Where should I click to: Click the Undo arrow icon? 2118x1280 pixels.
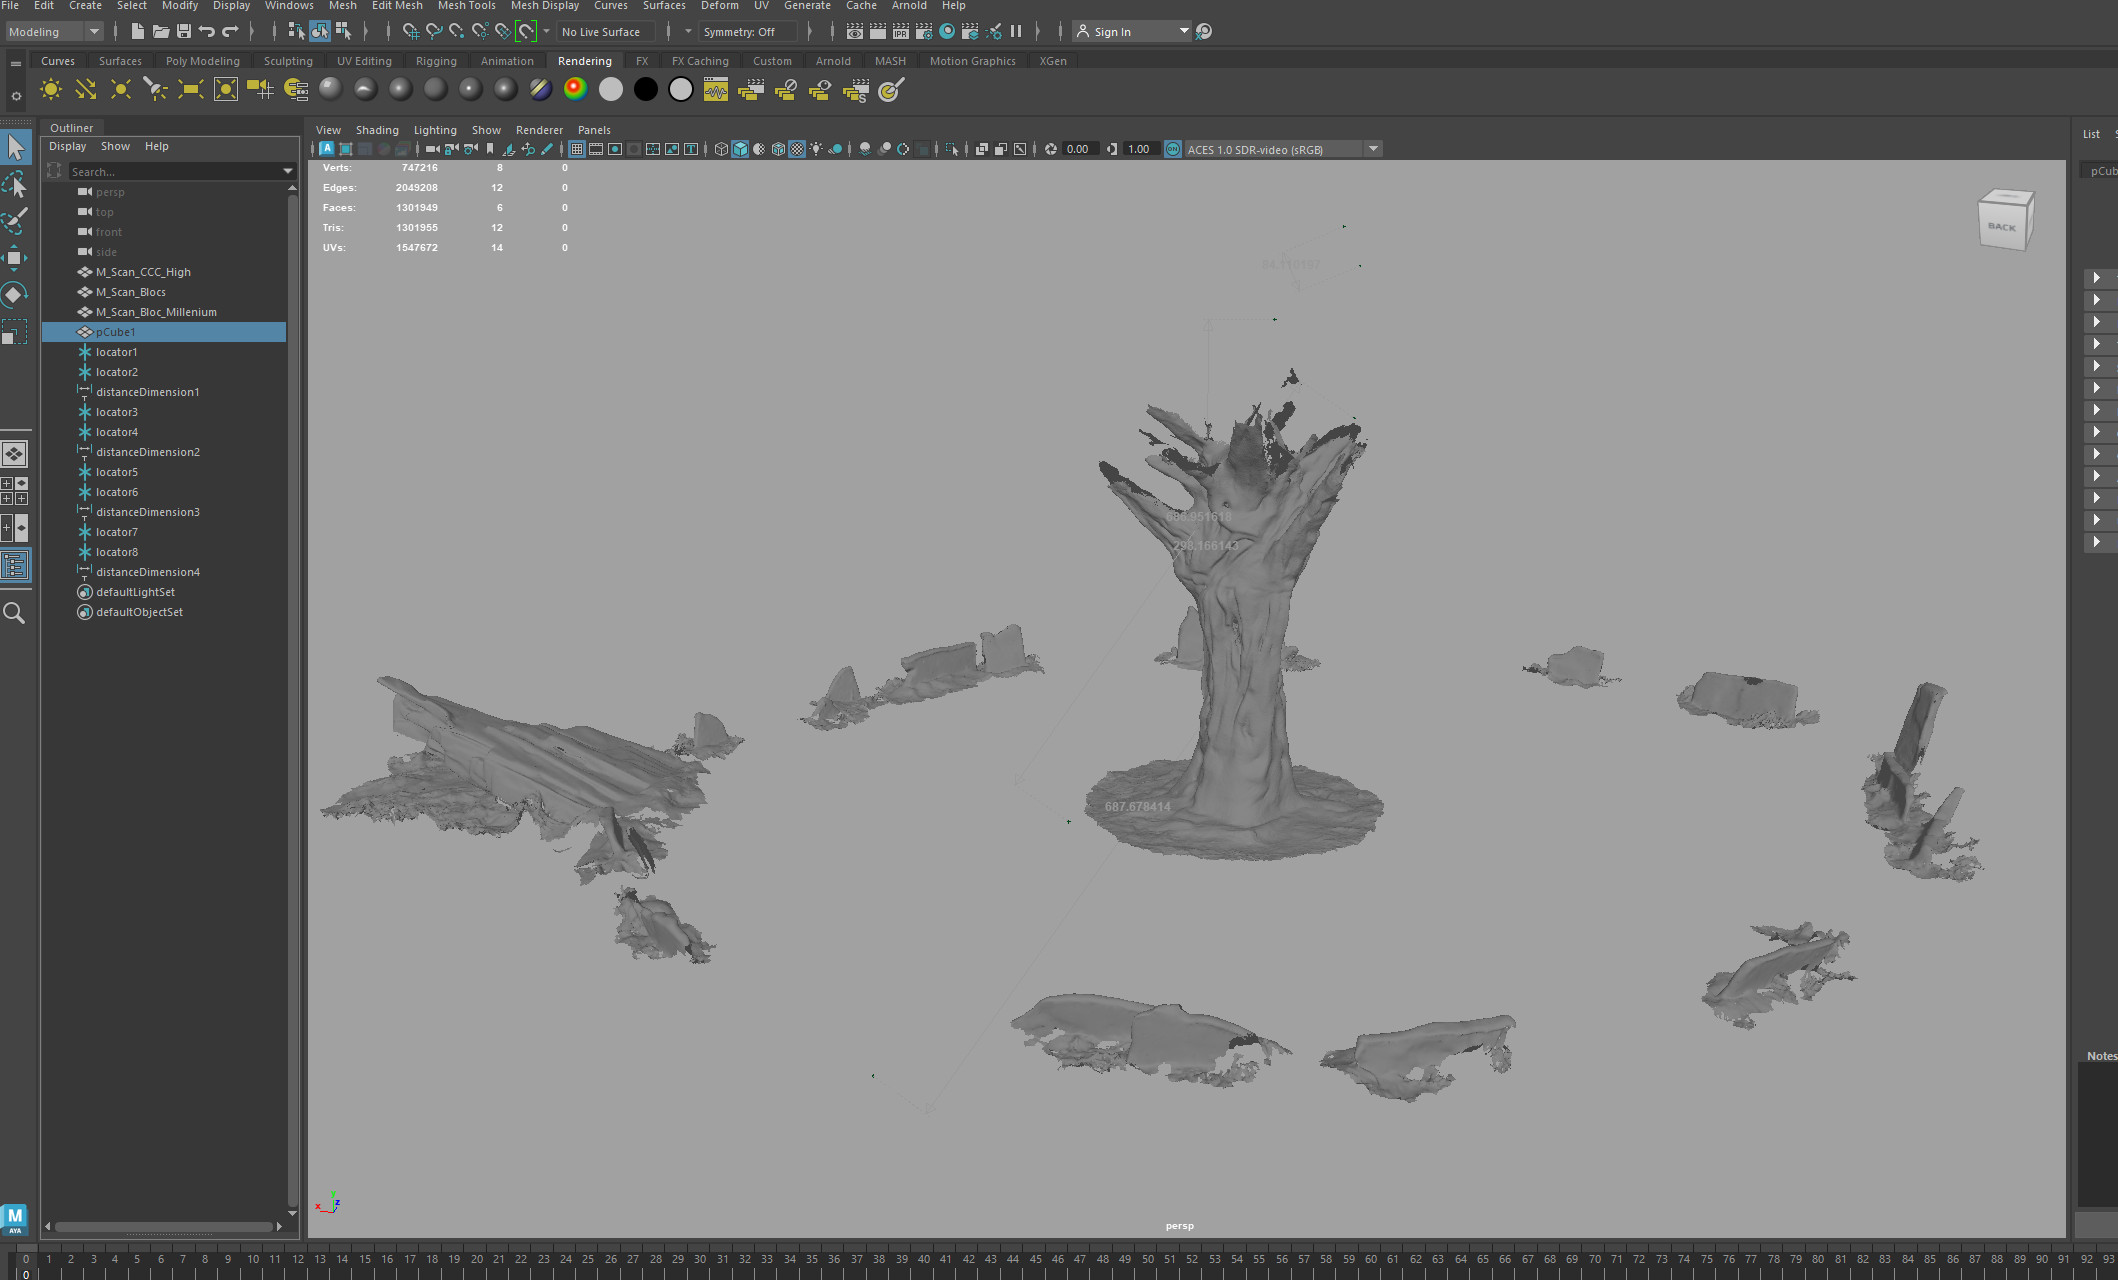[207, 32]
